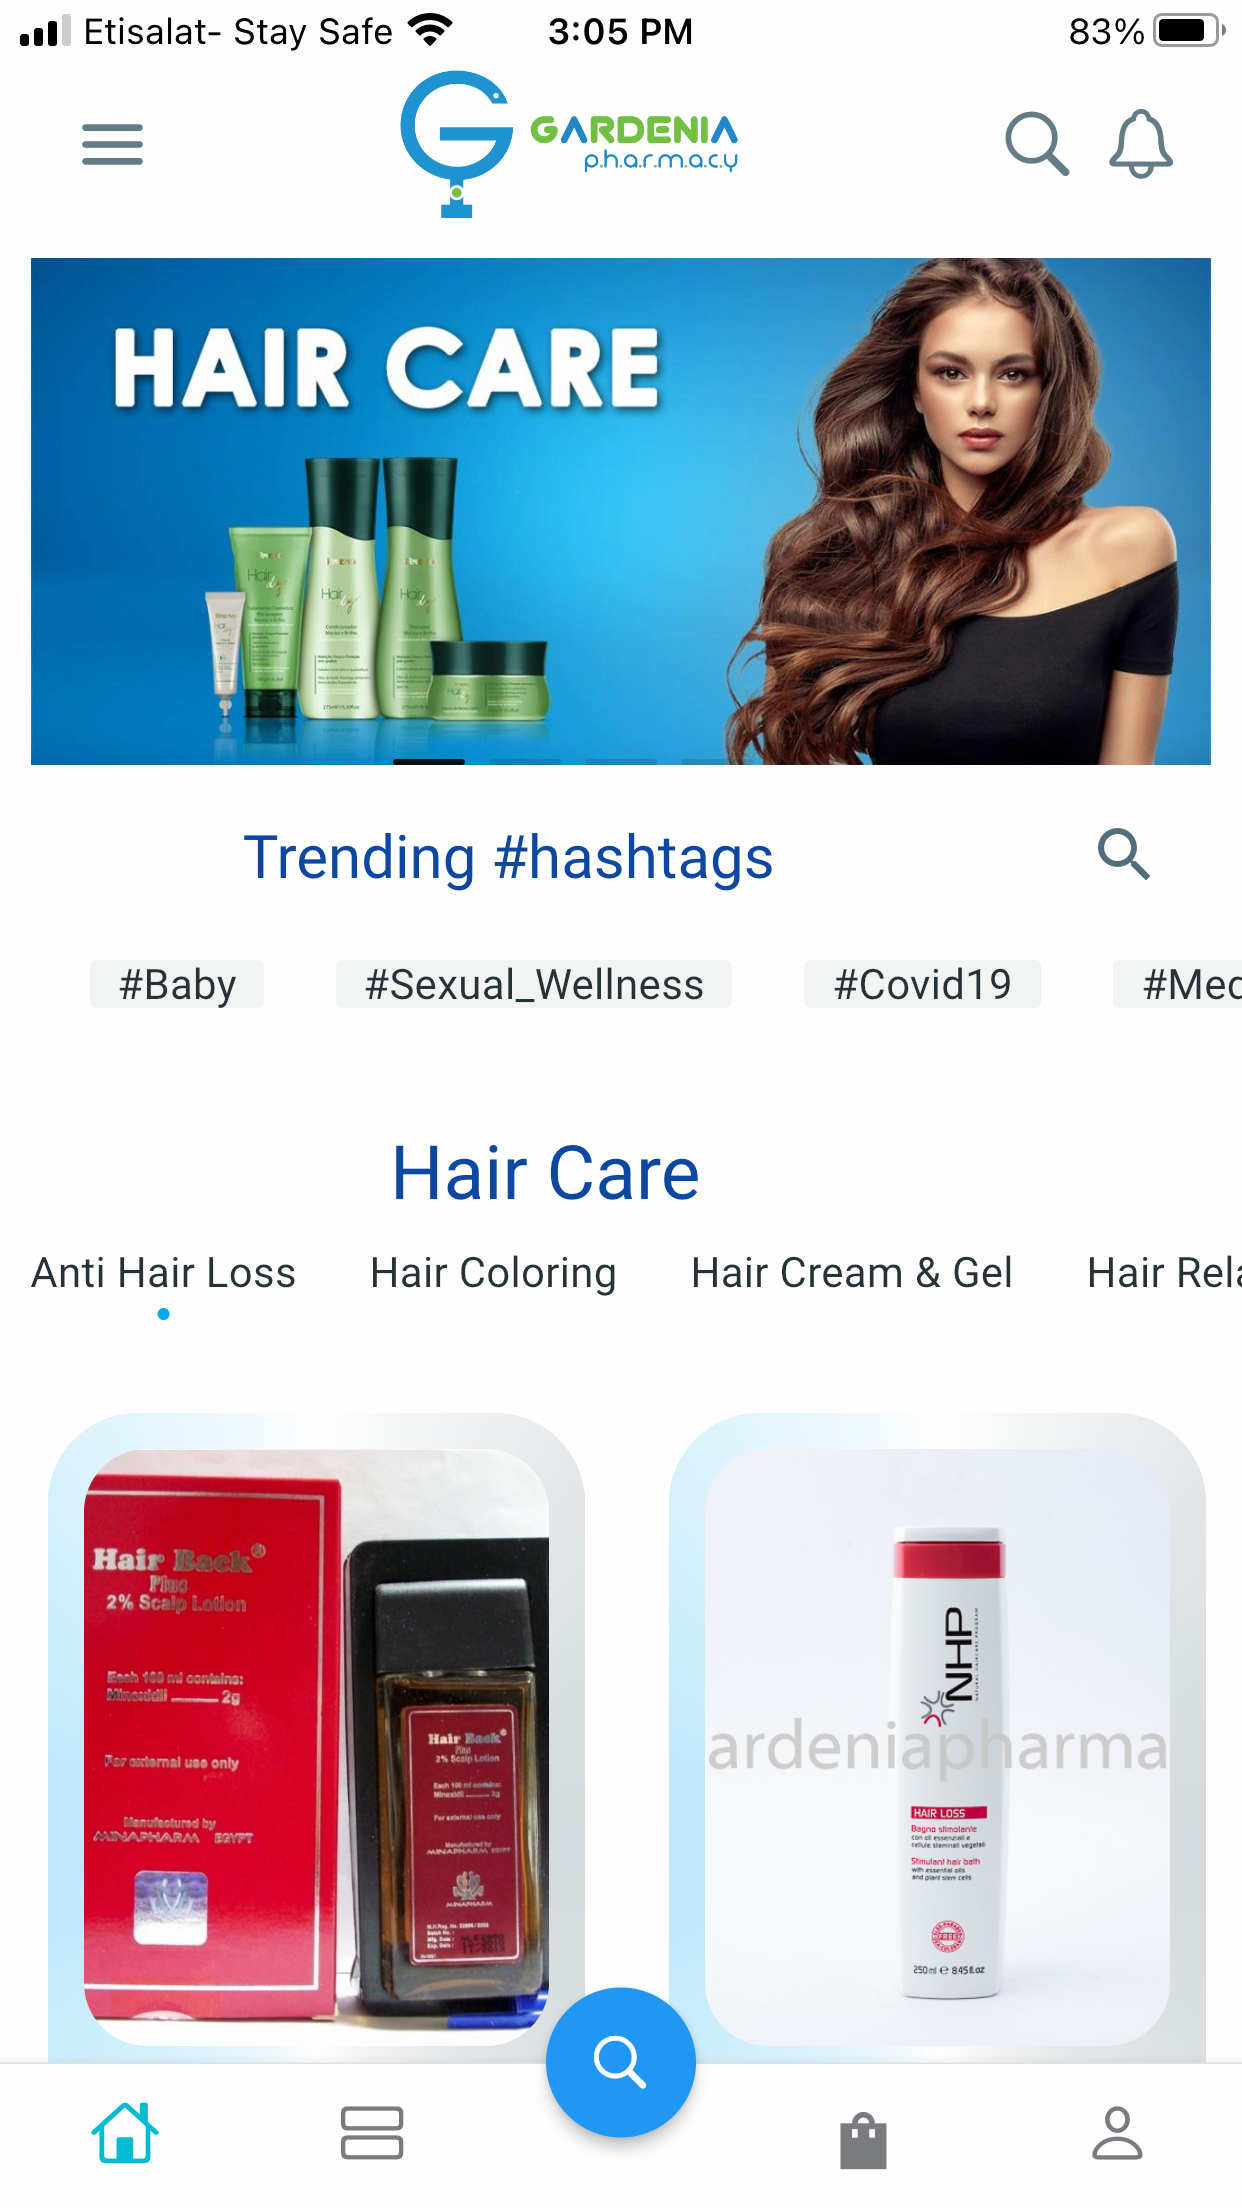Select the #Covid19 hashtag
The image size is (1242, 2208).
pyautogui.click(x=922, y=984)
